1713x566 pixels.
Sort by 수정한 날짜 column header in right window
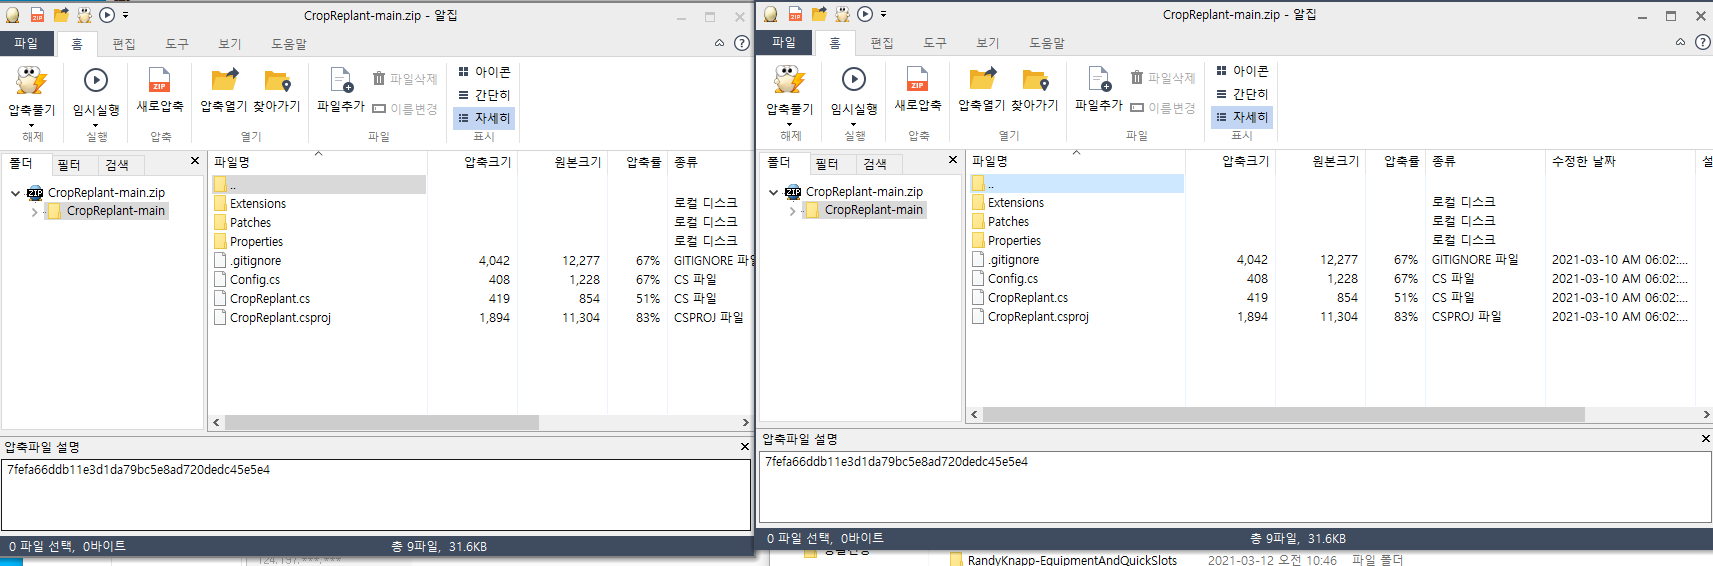click(1583, 161)
